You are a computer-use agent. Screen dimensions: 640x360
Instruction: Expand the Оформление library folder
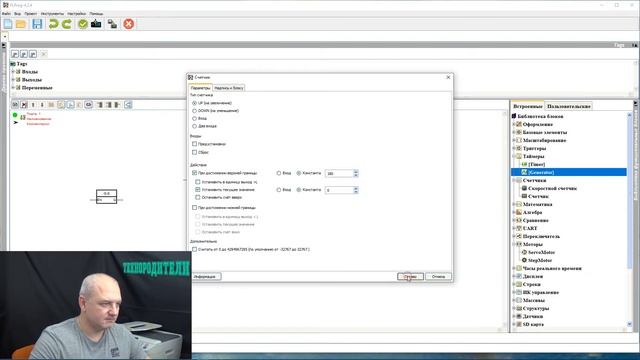[514, 124]
